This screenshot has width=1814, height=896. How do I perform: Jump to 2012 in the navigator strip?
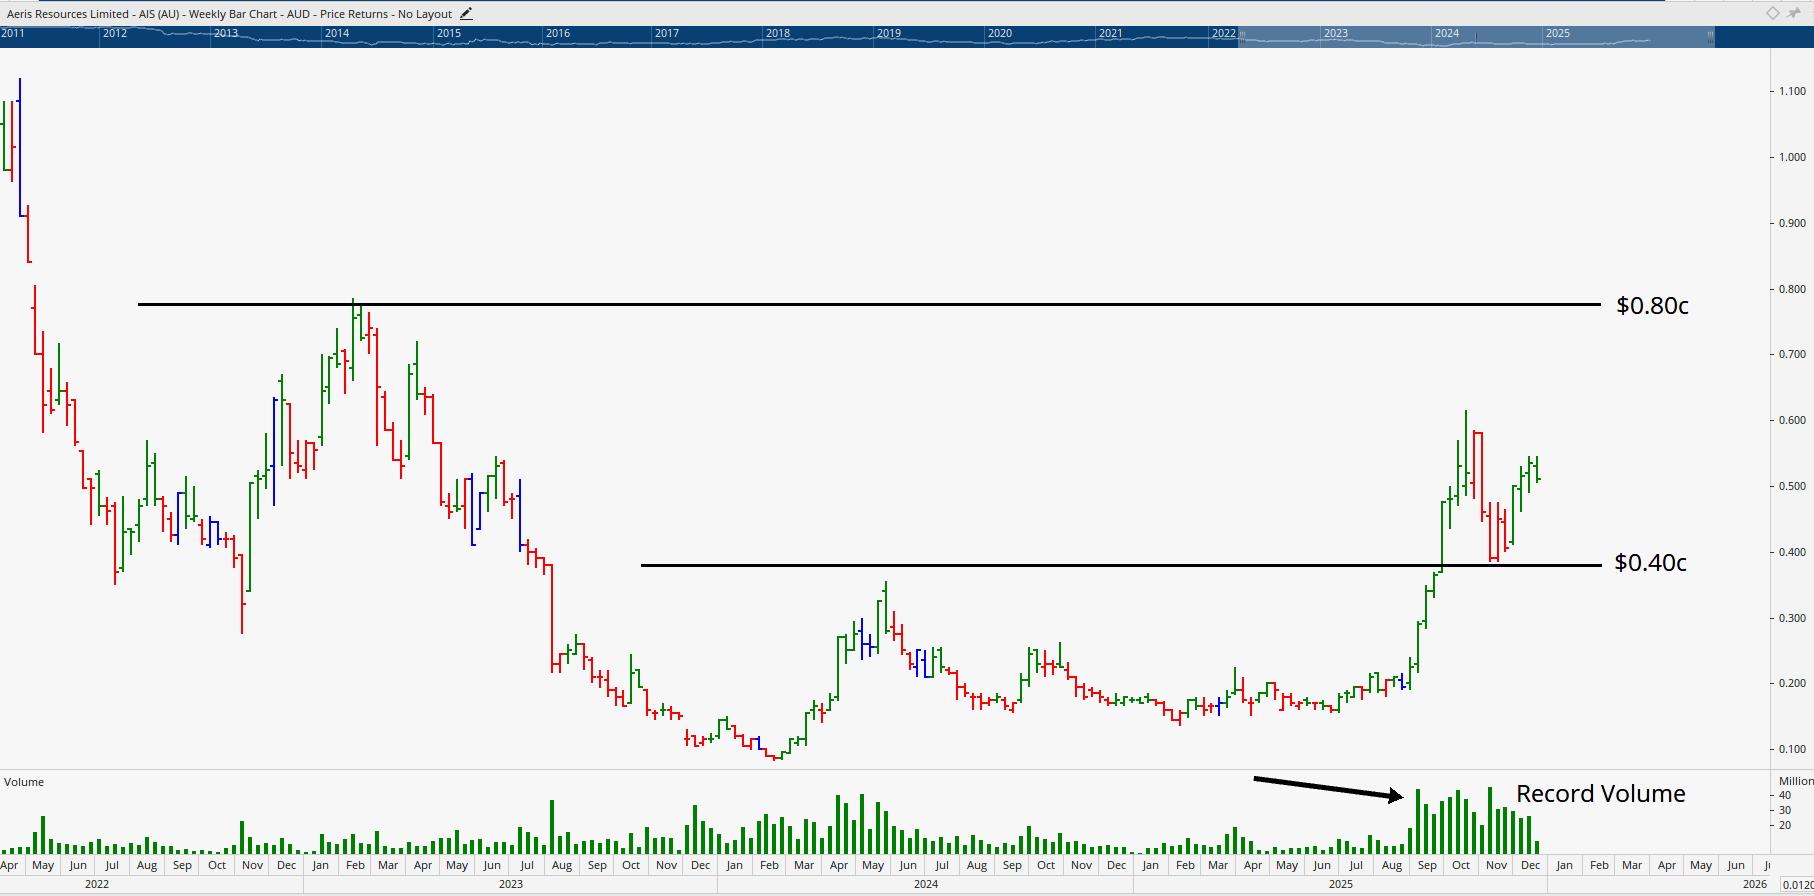[x=115, y=33]
